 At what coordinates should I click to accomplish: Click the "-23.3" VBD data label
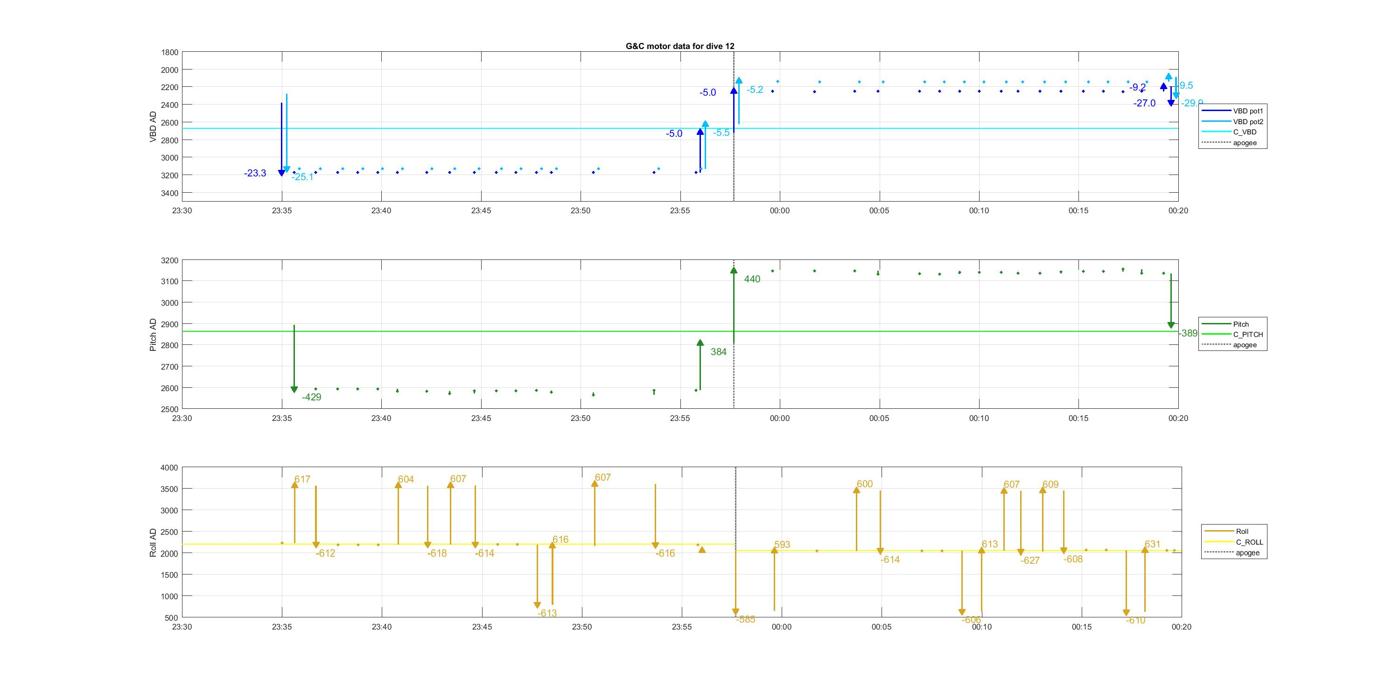(x=255, y=174)
